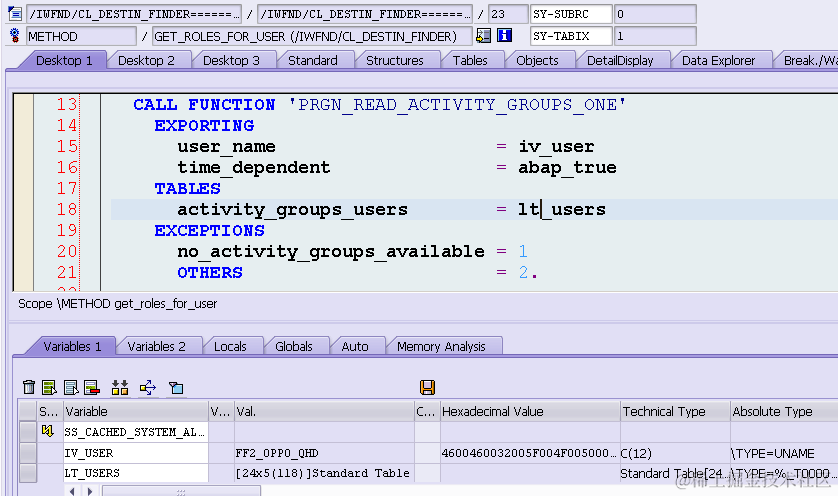Click the second /IWFND/CL_DESTIN_FINDER include field
838x496 pixels.
pos(365,14)
